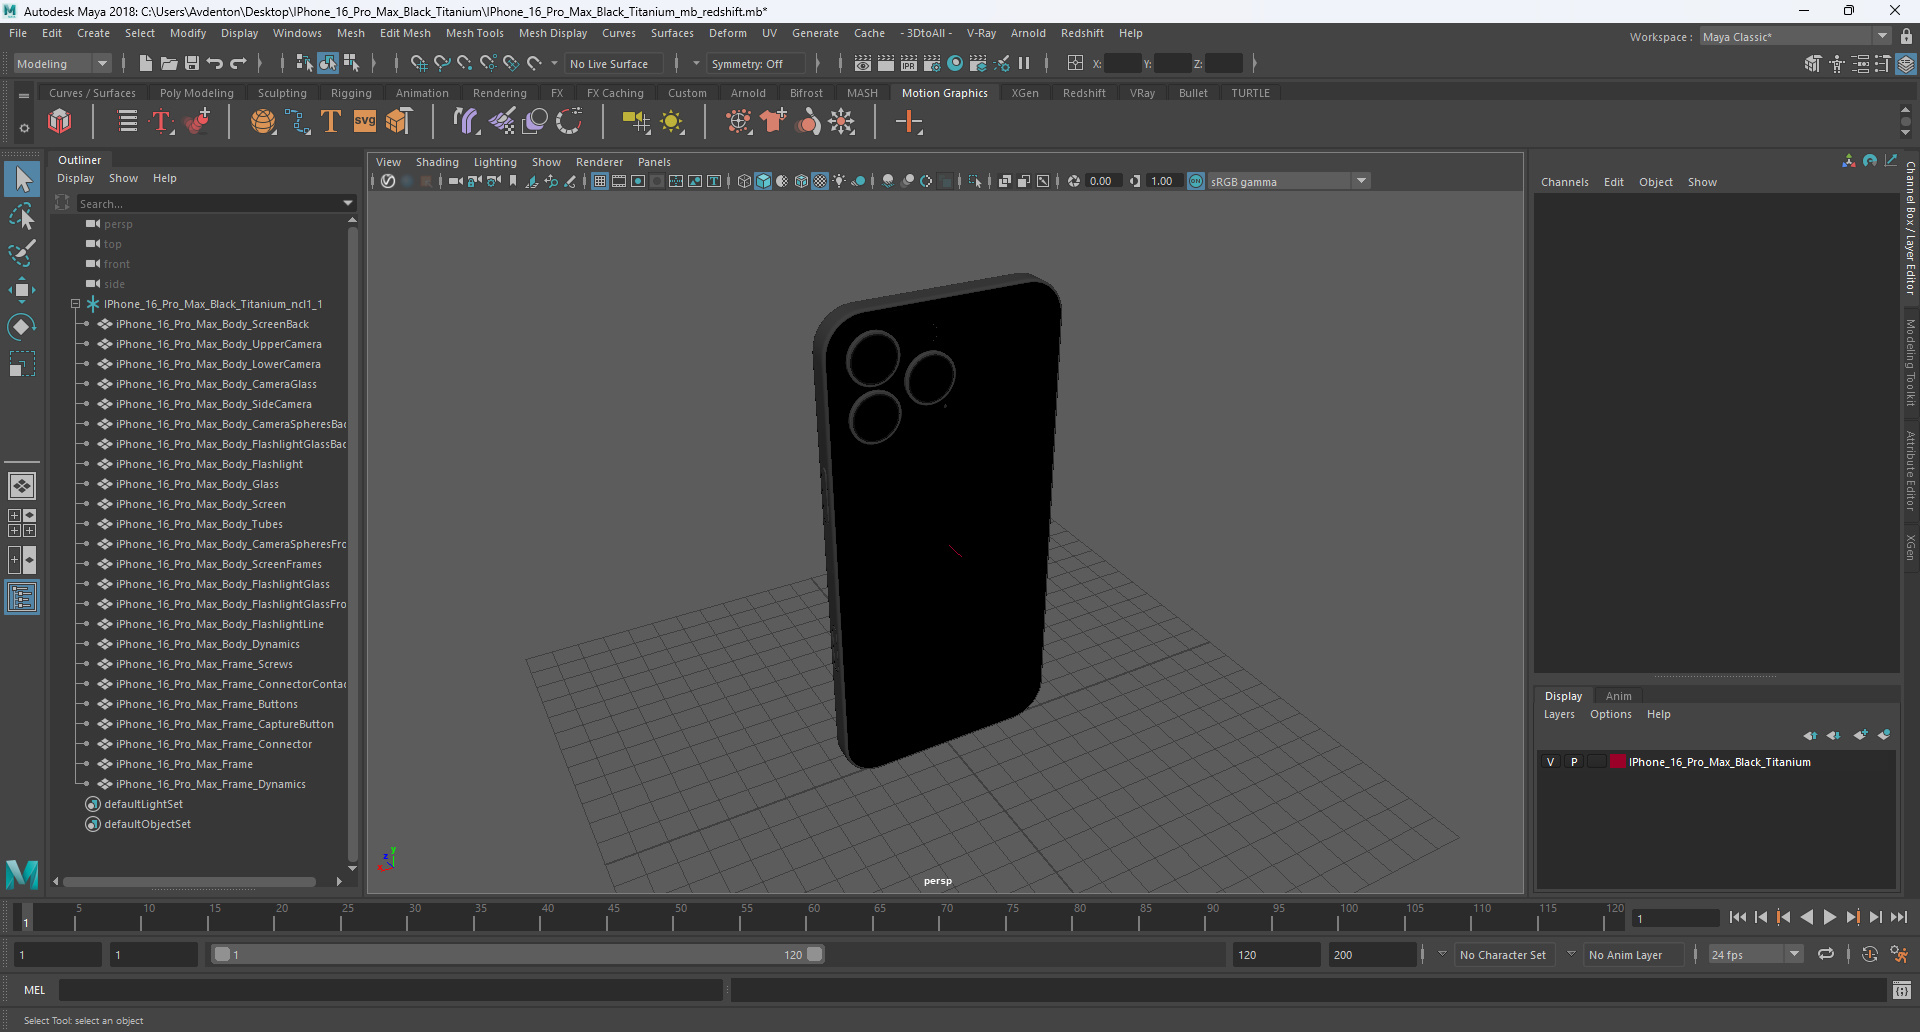Click the range slider bar
This screenshot has height=1032, width=1920.
(518, 954)
